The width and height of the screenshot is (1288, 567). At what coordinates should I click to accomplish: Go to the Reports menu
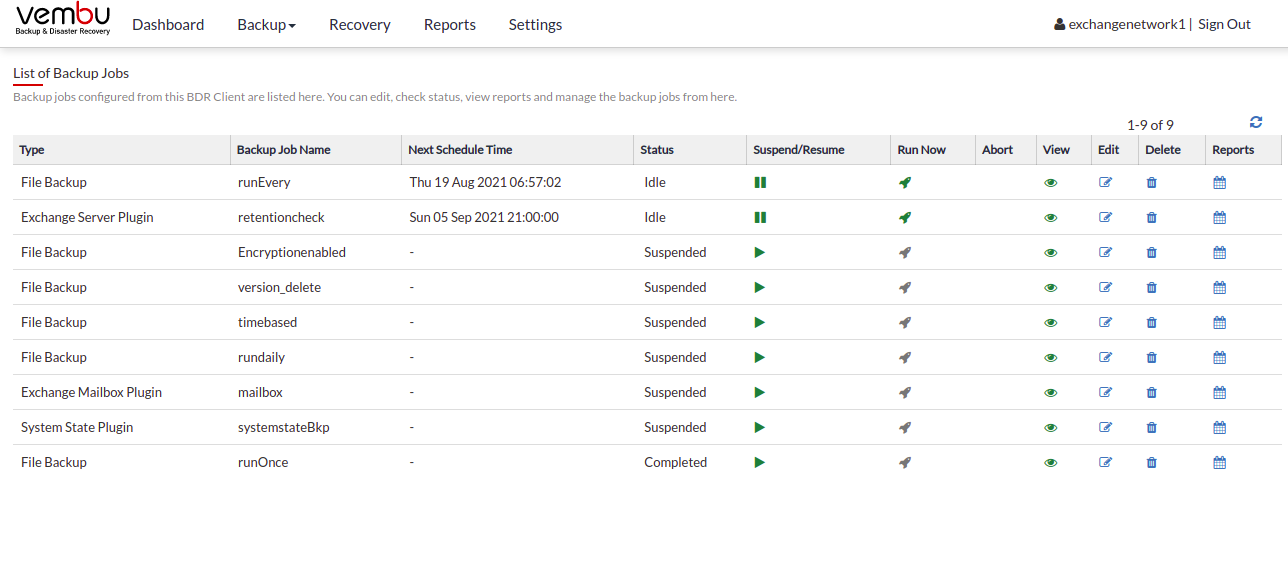[450, 25]
